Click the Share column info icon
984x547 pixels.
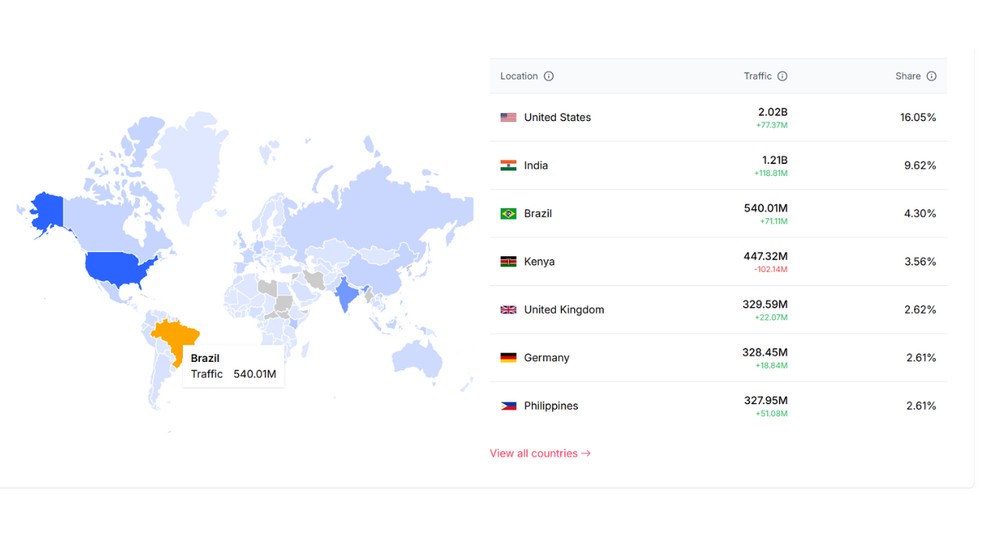point(931,76)
